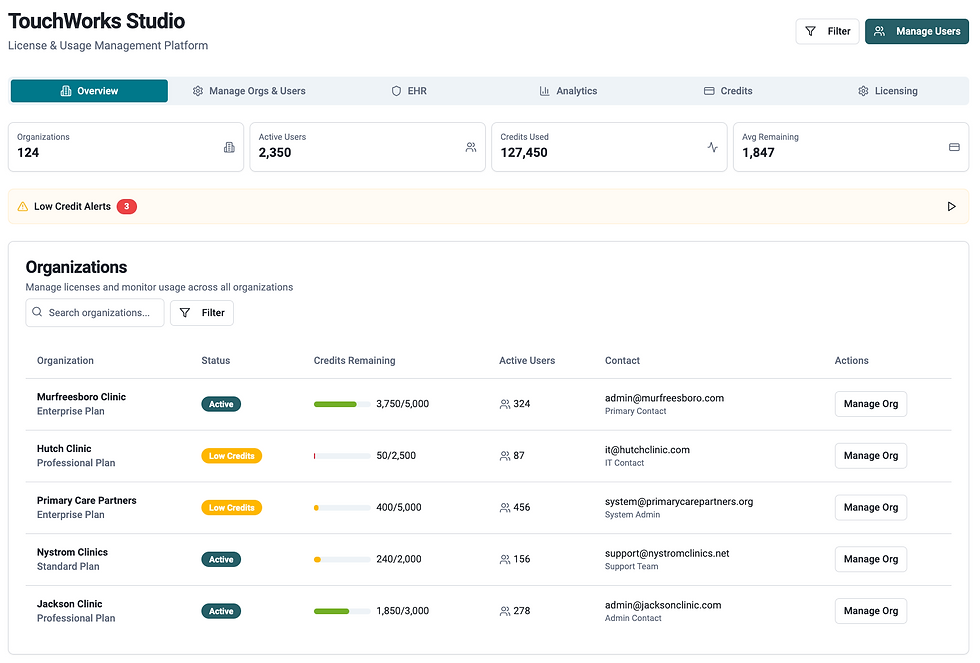Click the credit card icon in Avg Remaining card
The image size is (980, 663).
954,147
